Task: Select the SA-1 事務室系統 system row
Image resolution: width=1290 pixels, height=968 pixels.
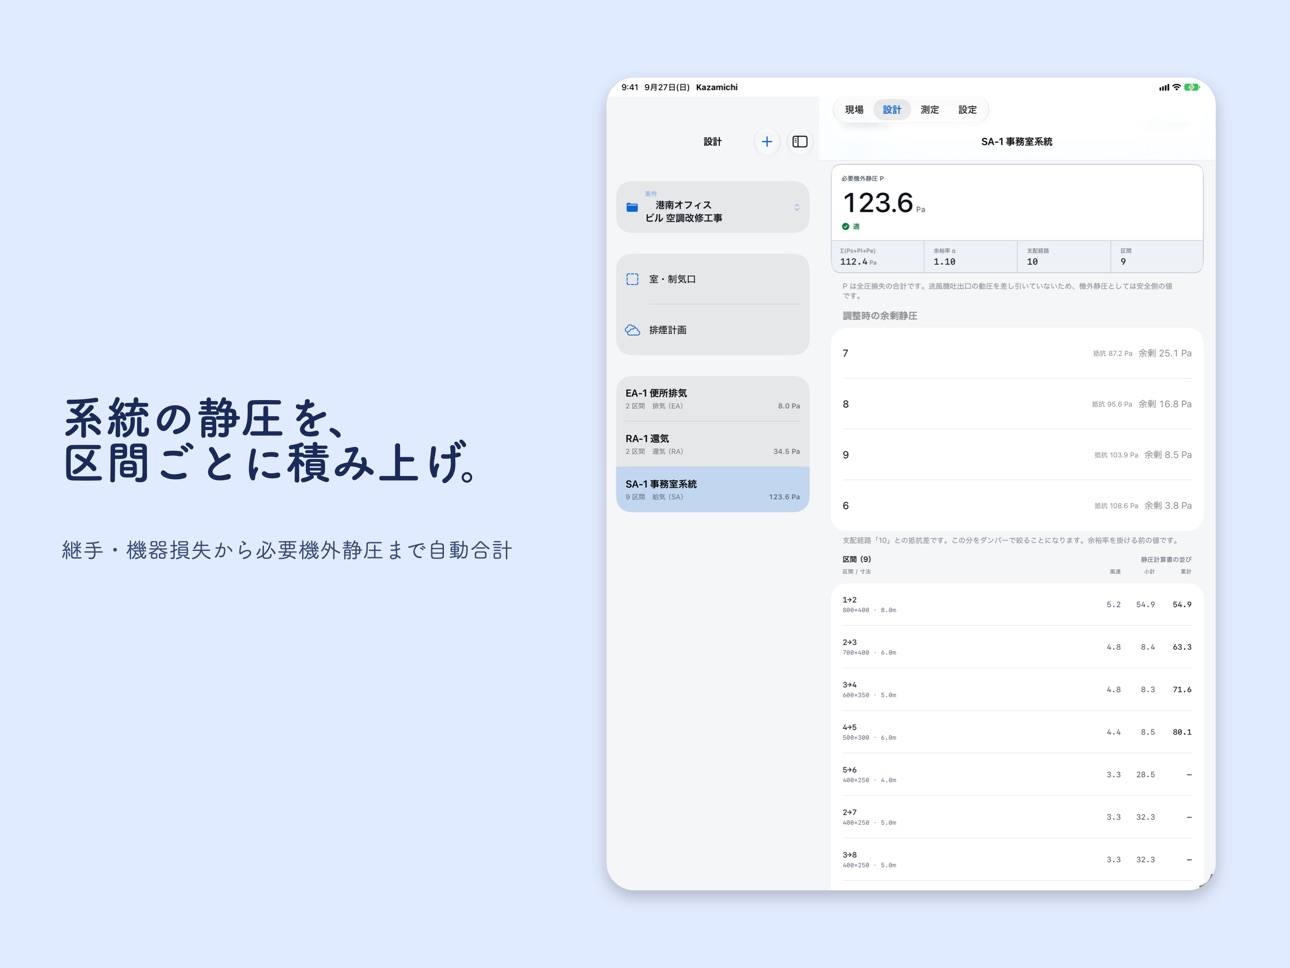Action: (713, 490)
